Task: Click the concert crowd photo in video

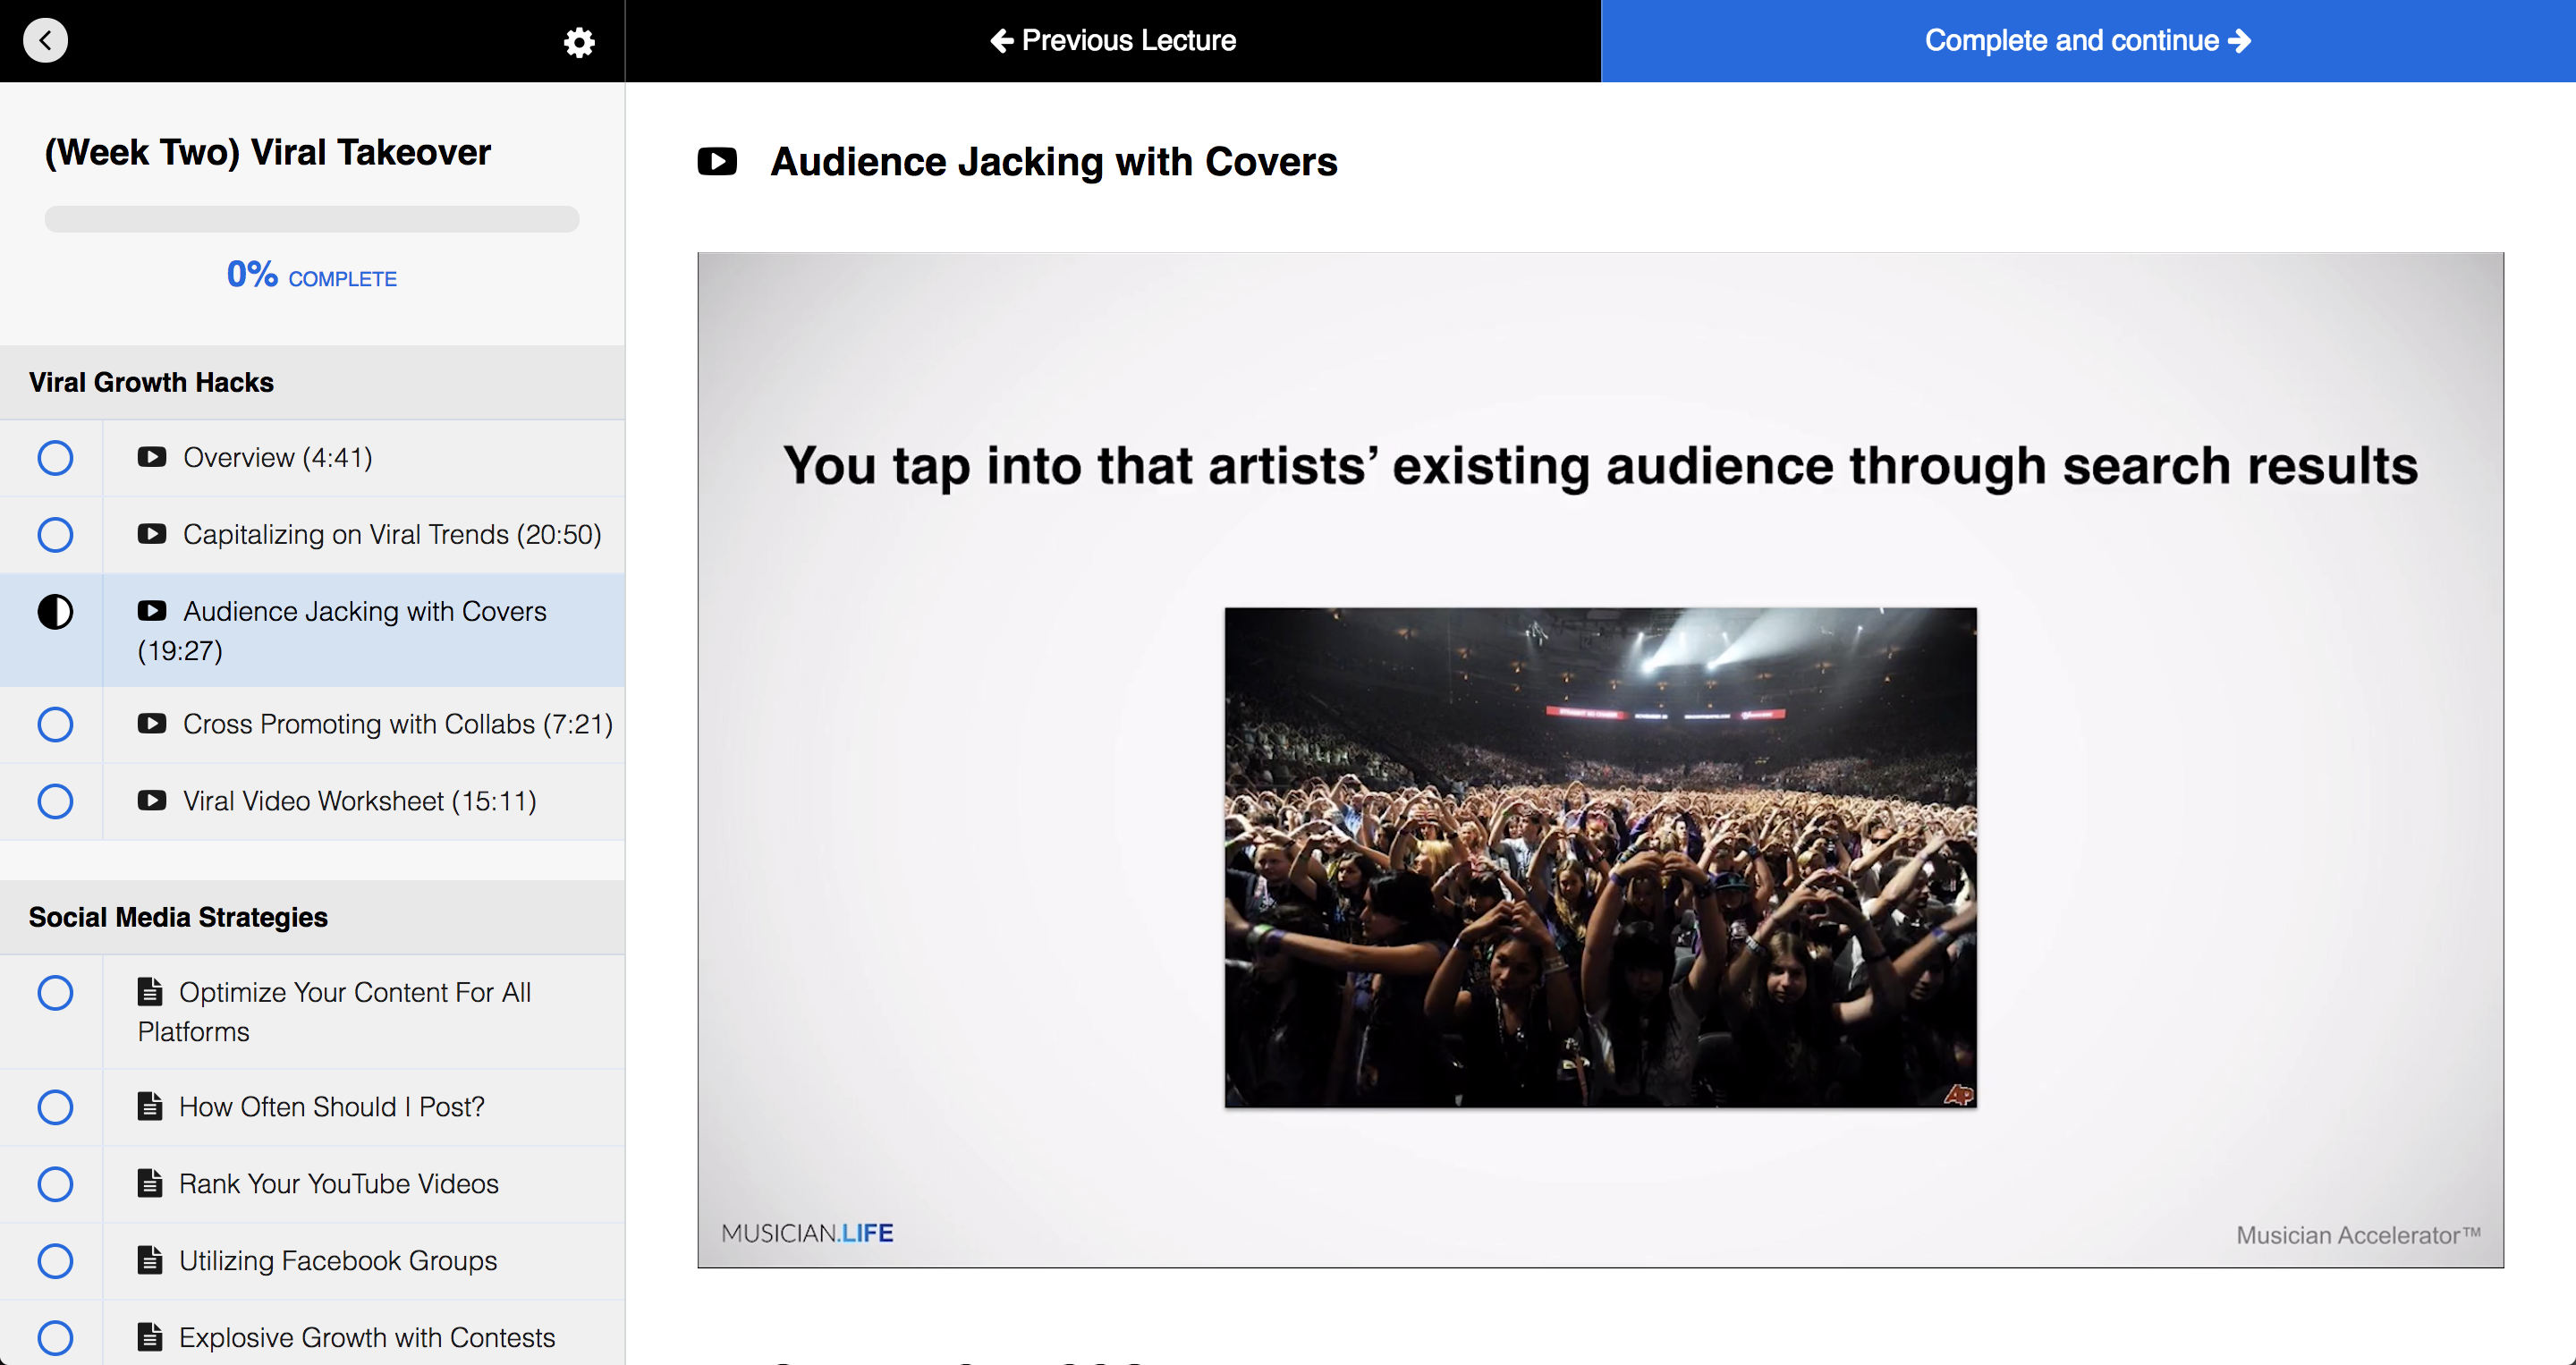Action: 1600,857
